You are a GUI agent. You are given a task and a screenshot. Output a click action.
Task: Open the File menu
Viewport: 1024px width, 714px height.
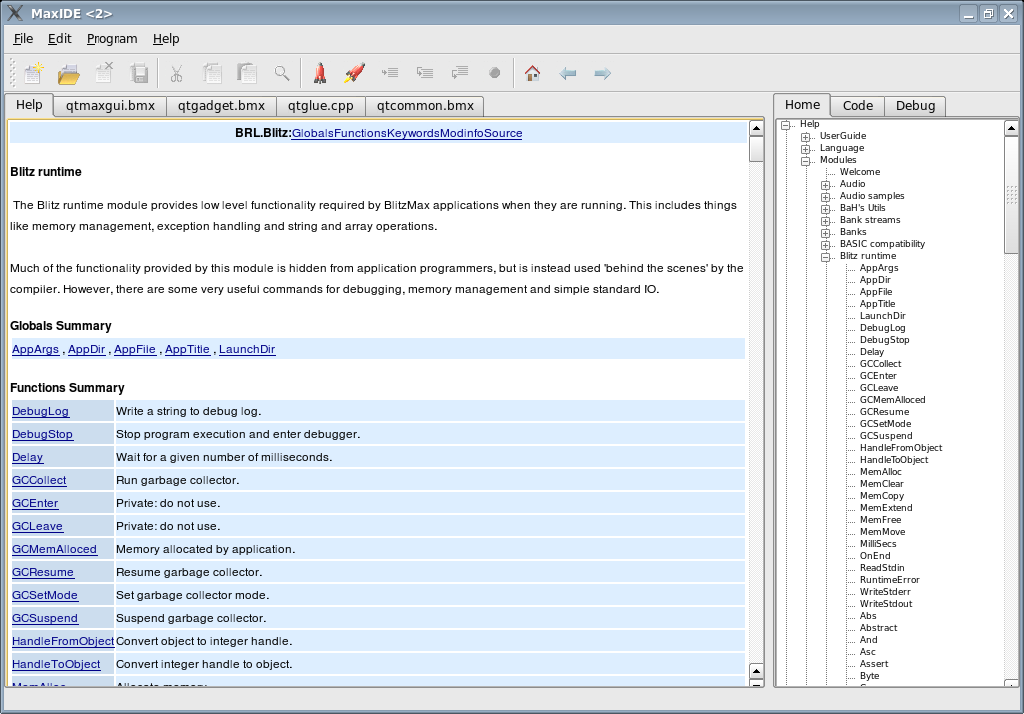point(23,39)
